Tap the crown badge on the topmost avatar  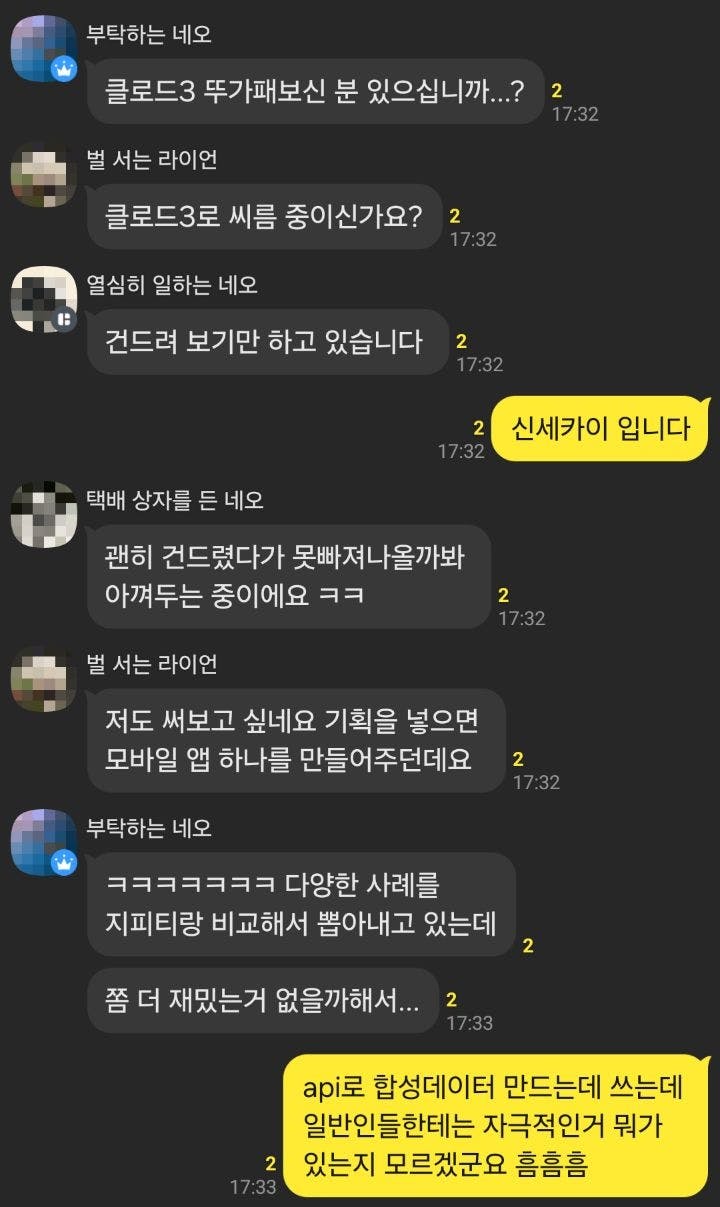(65, 70)
